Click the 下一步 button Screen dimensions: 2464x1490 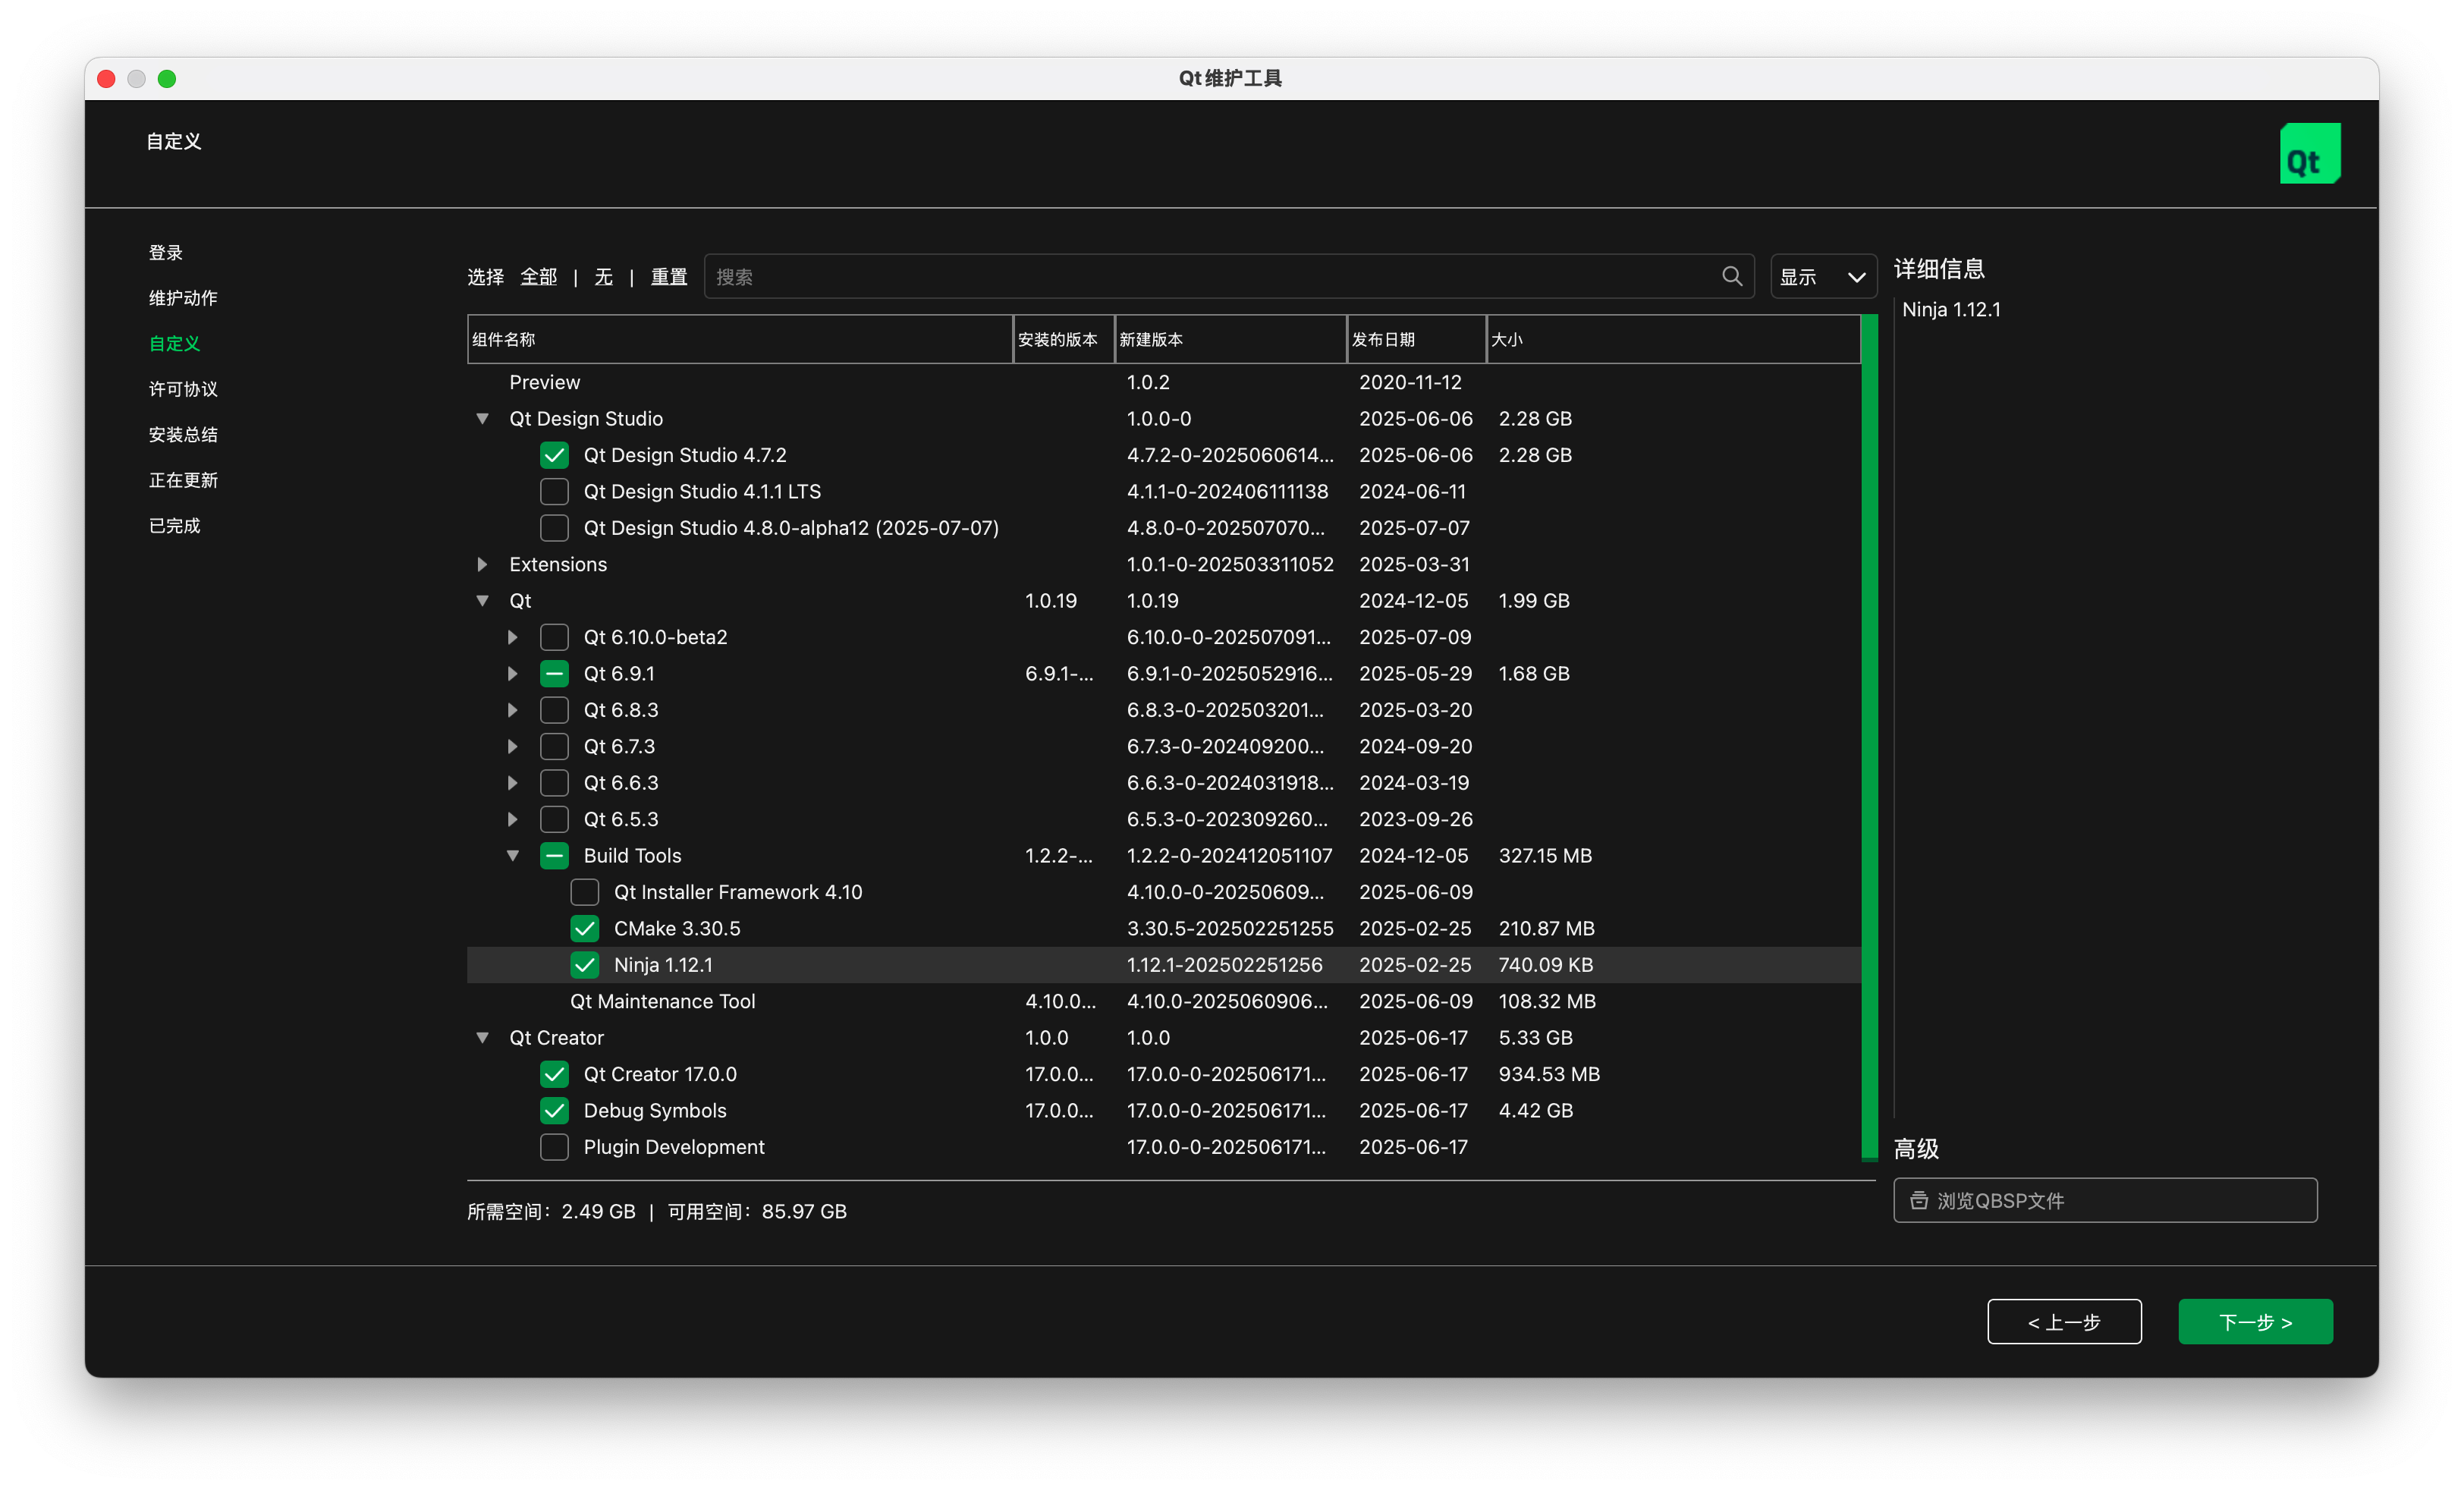click(x=2255, y=1322)
